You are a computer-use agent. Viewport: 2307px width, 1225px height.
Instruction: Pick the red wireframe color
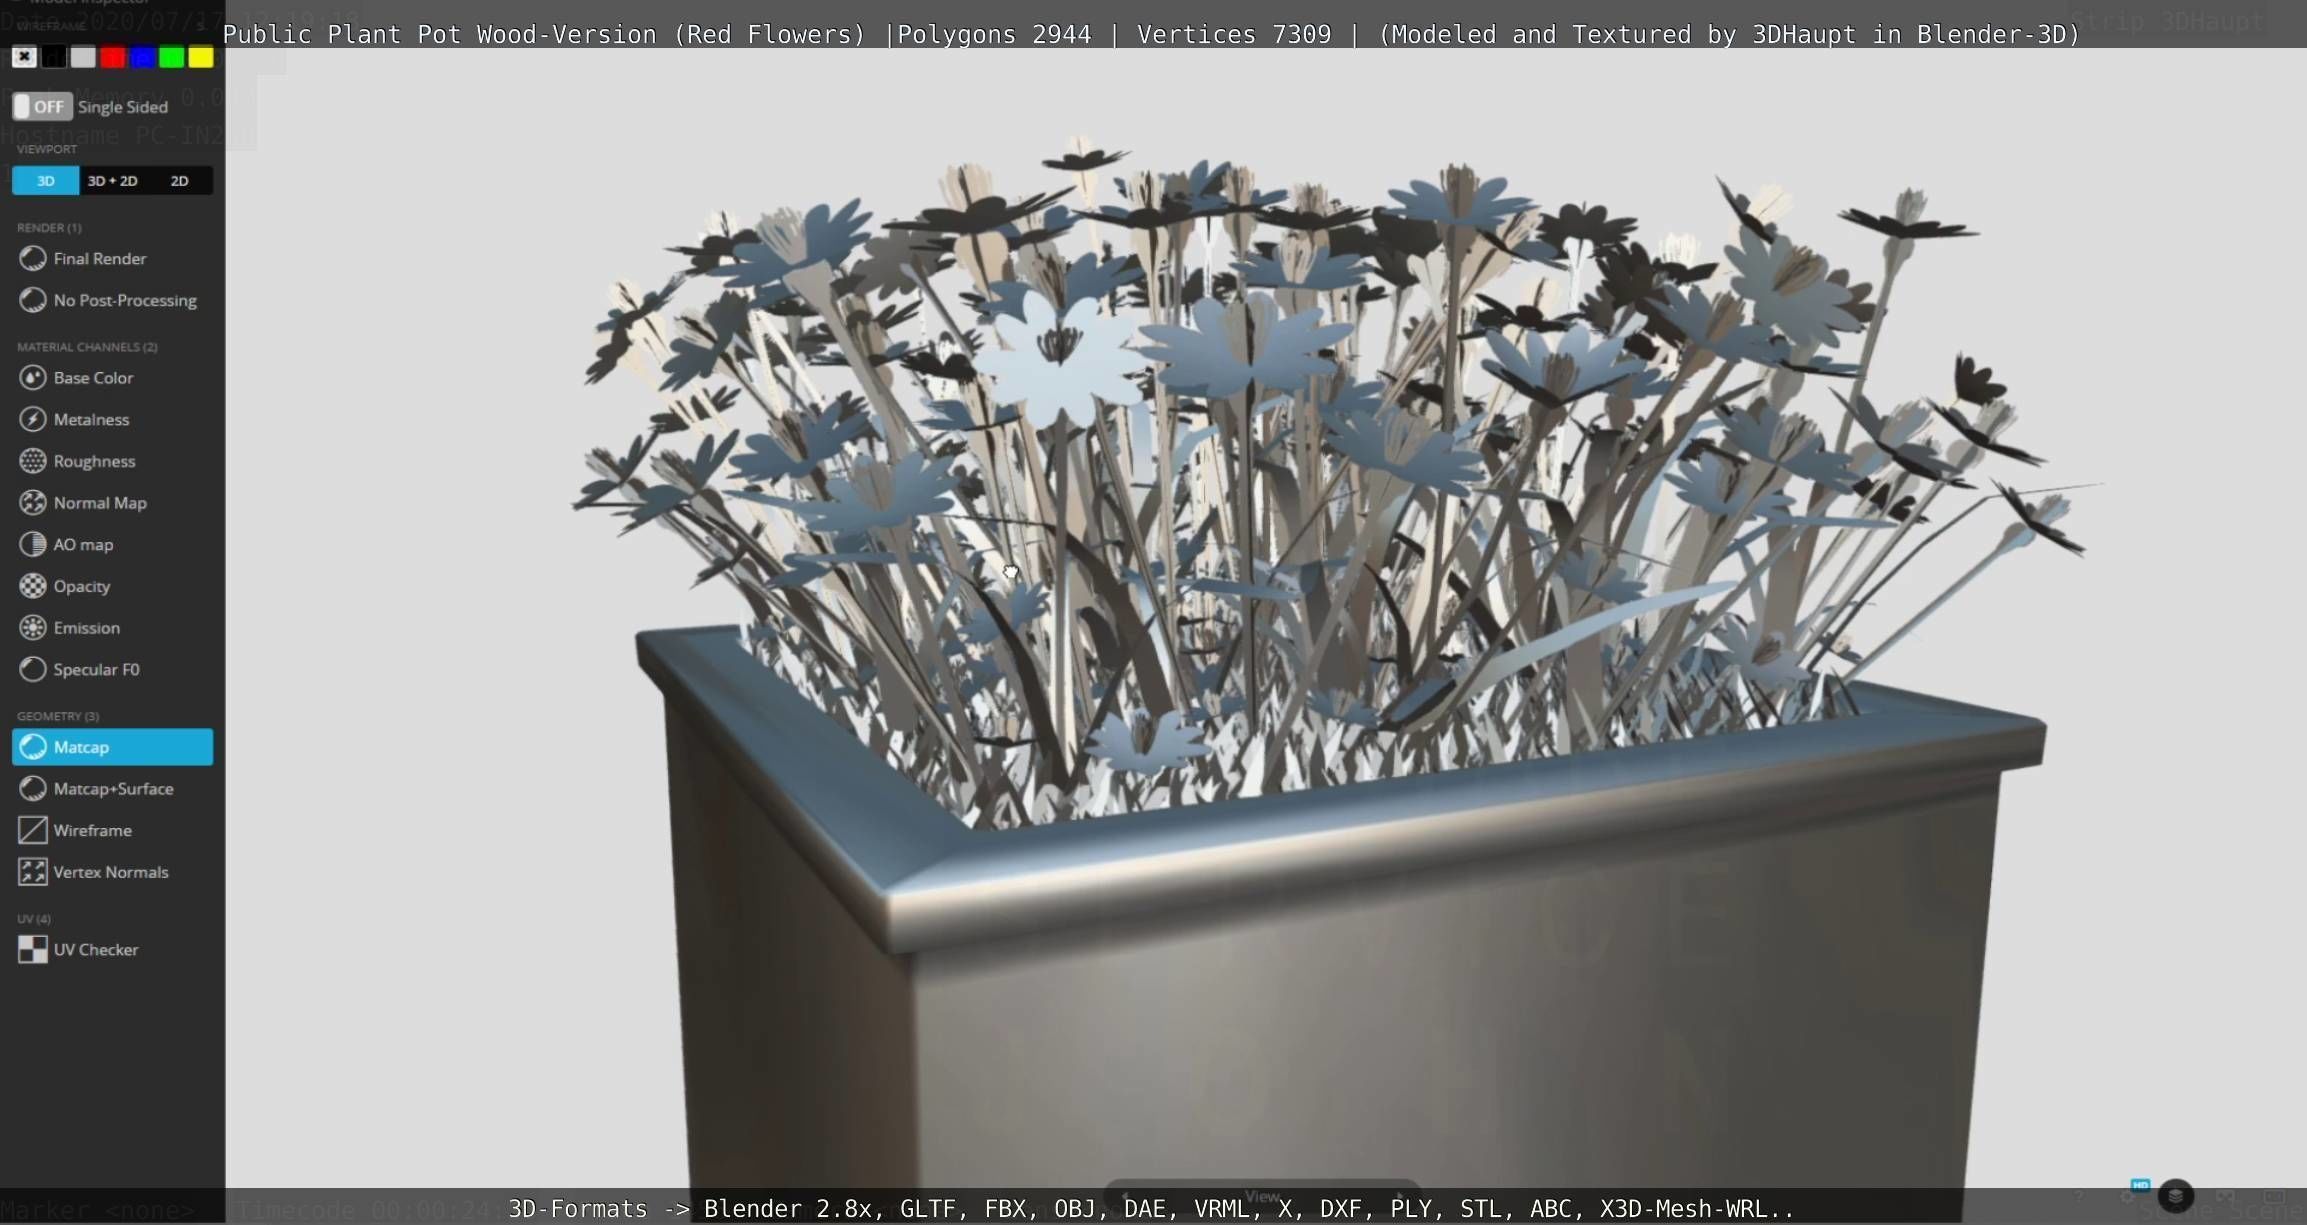tap(113, 57)
